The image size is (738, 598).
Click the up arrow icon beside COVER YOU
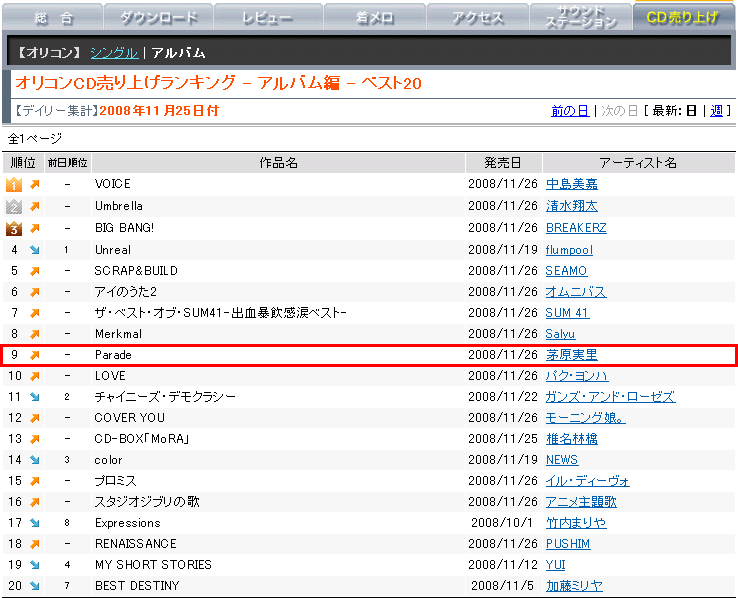pos(35,418)
